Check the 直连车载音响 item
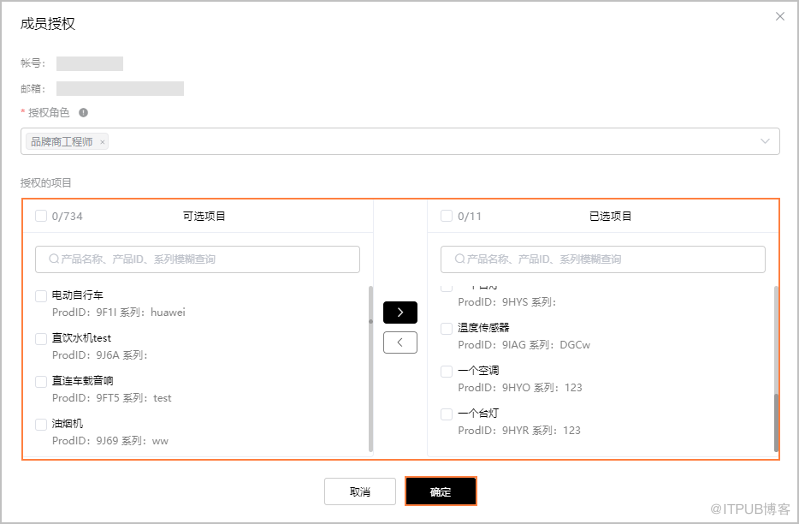This screenshot has height=524, width=800. [41, 381]
